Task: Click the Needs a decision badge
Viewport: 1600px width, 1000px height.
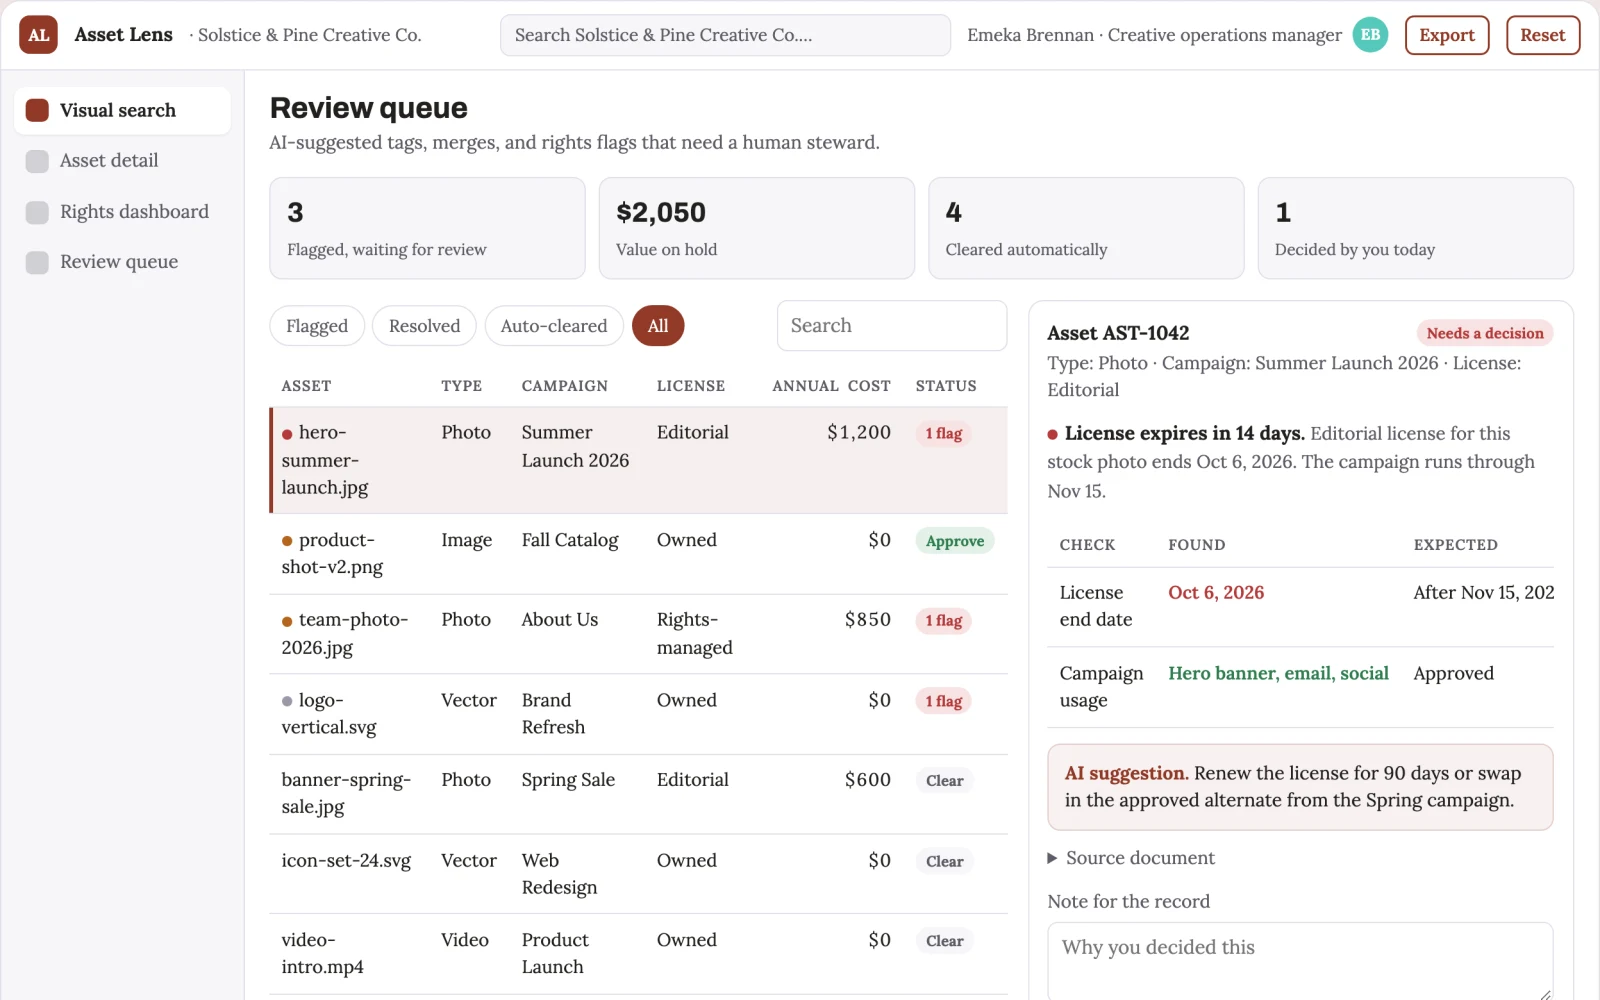Action: point(1485,333)
